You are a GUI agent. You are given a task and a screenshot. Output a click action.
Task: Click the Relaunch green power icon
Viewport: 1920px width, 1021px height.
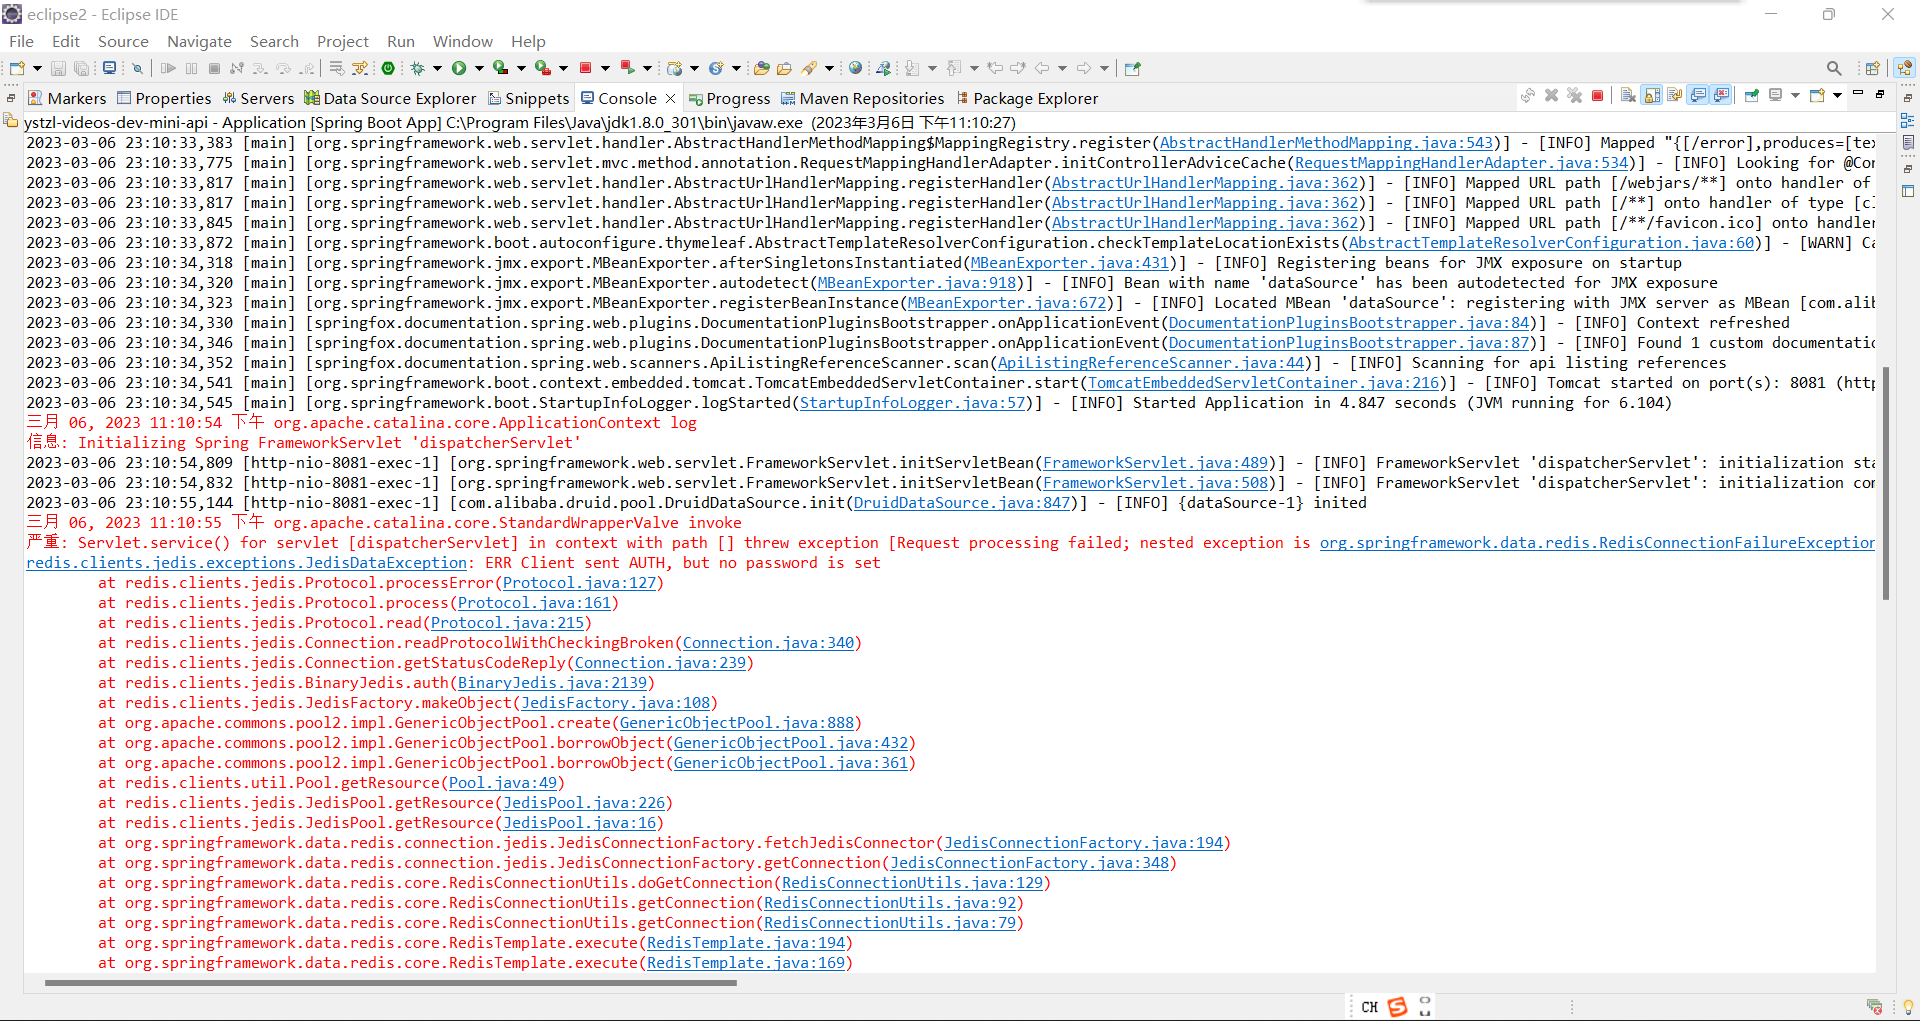point(388,68)
